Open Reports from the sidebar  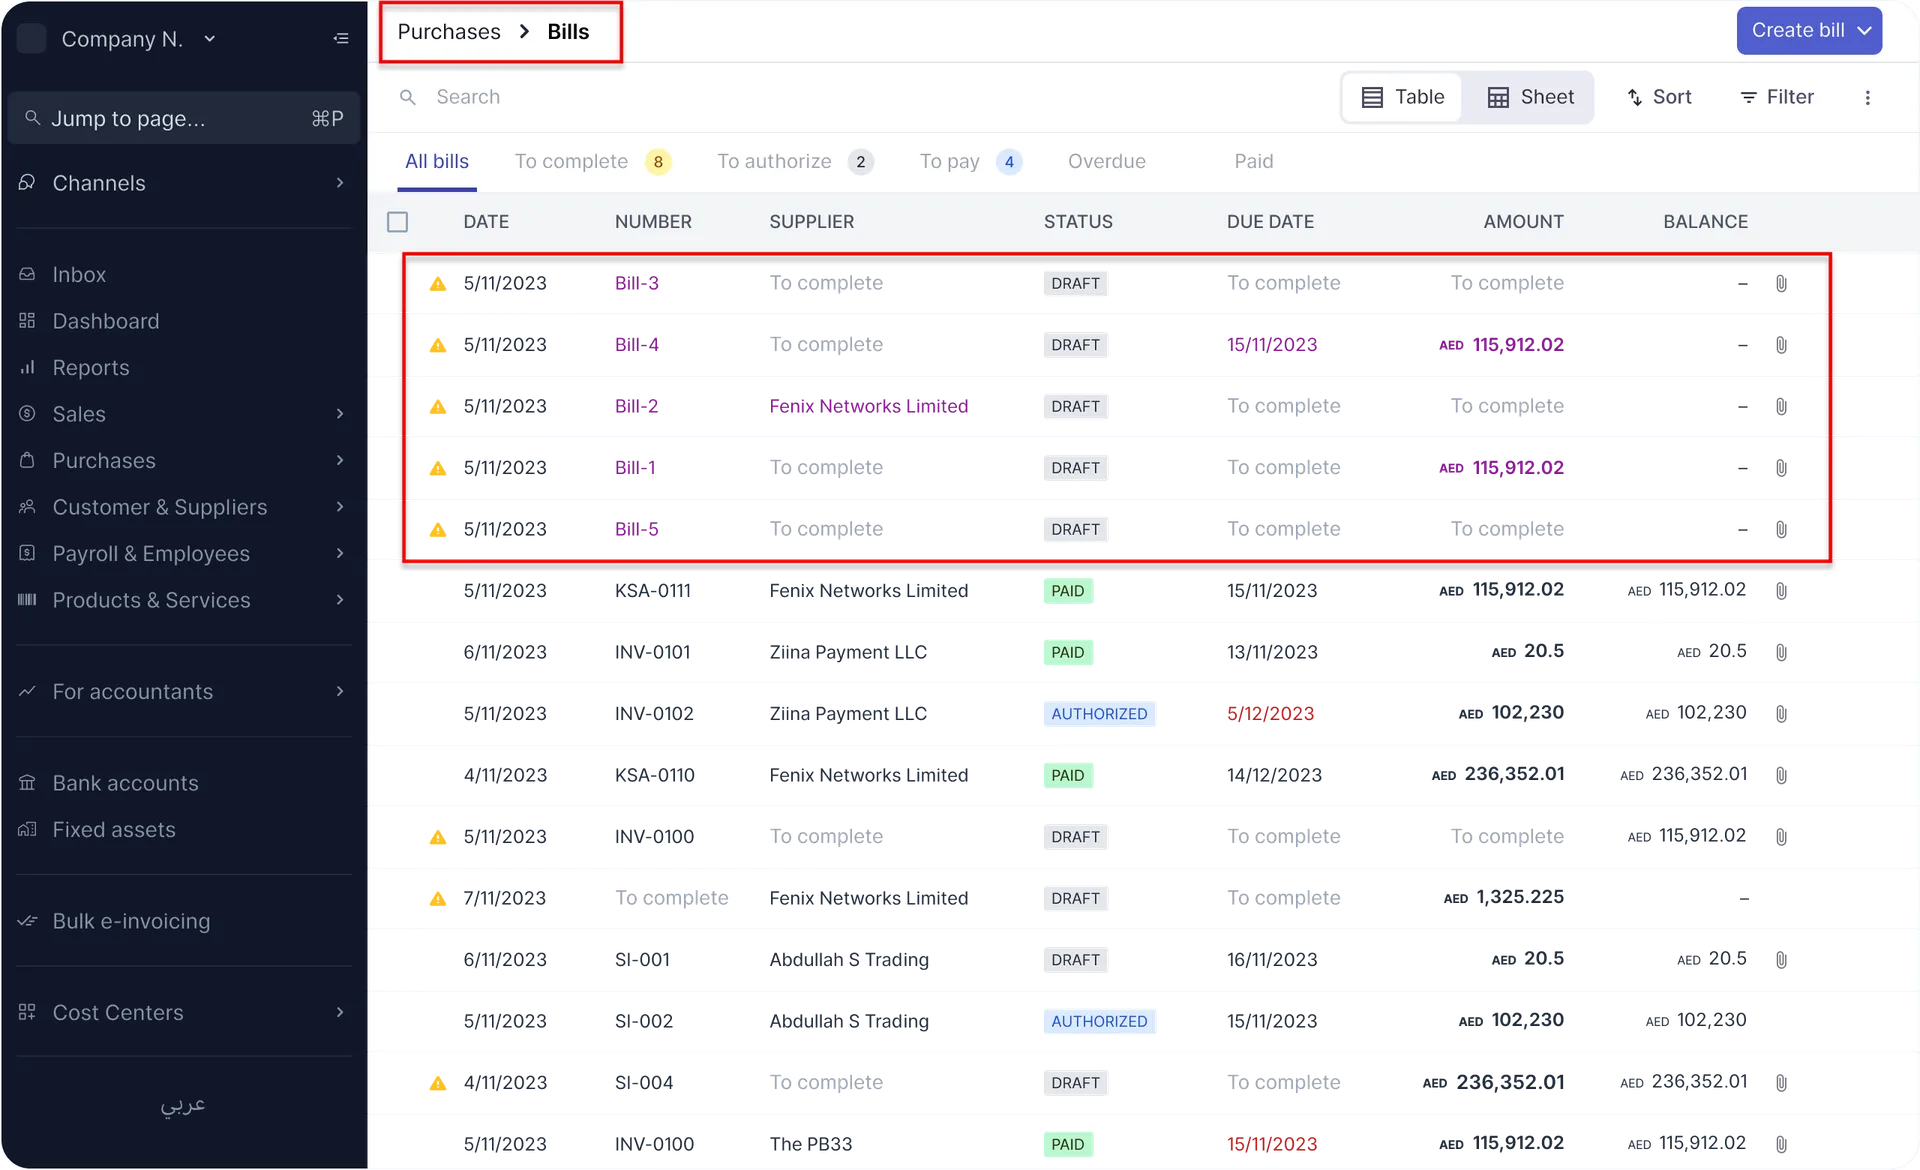(x=90, y=367)
